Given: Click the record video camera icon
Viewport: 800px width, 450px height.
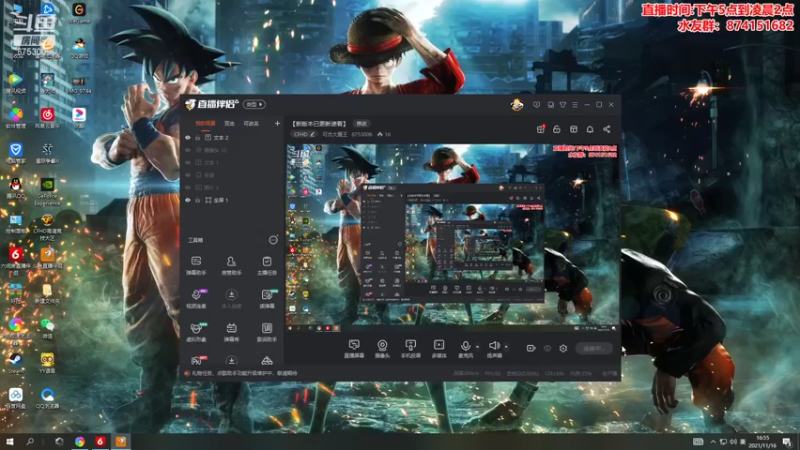Looking at the screenshot, I should [x=531, y=348].
